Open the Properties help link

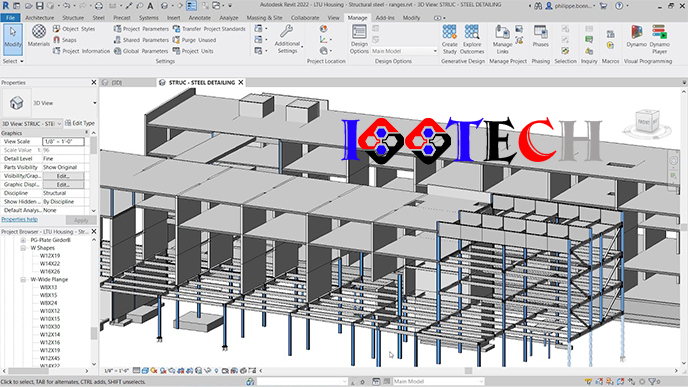click(x=19, y=219)
